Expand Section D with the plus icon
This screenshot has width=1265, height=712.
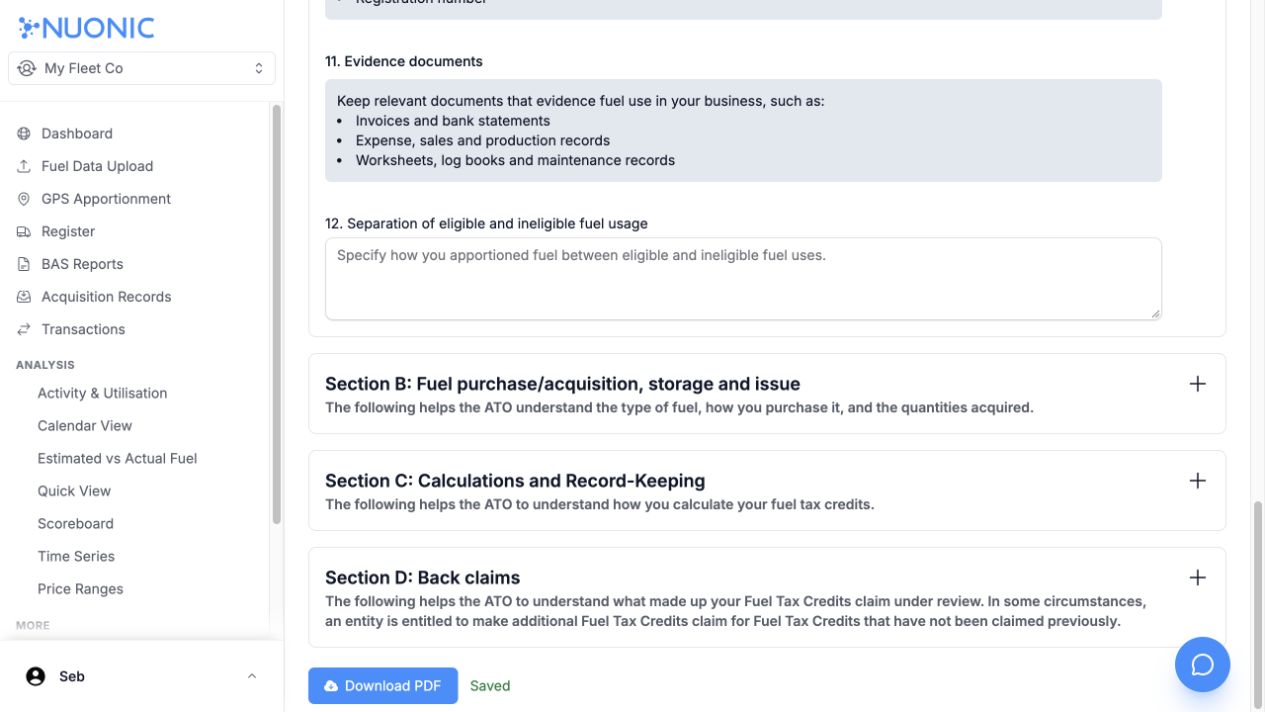tap(1197, 578)
